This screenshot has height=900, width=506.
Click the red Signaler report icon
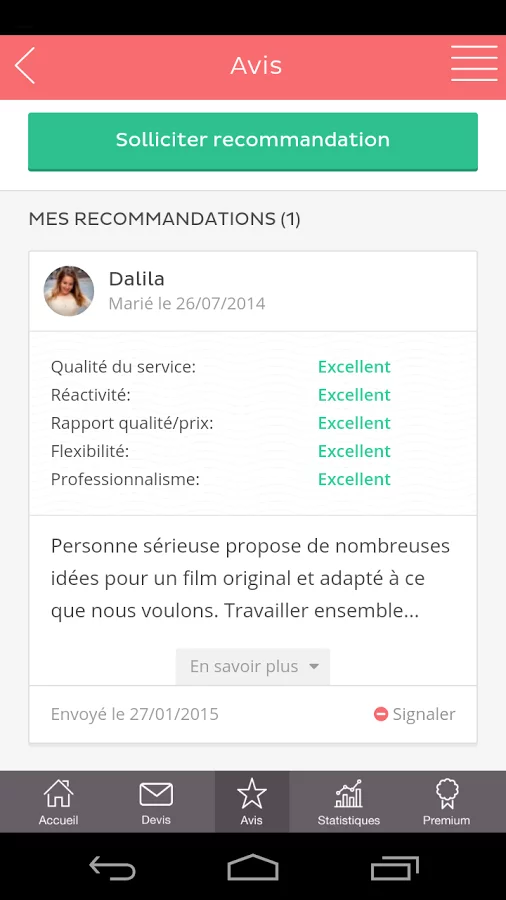tap(381, 714)
